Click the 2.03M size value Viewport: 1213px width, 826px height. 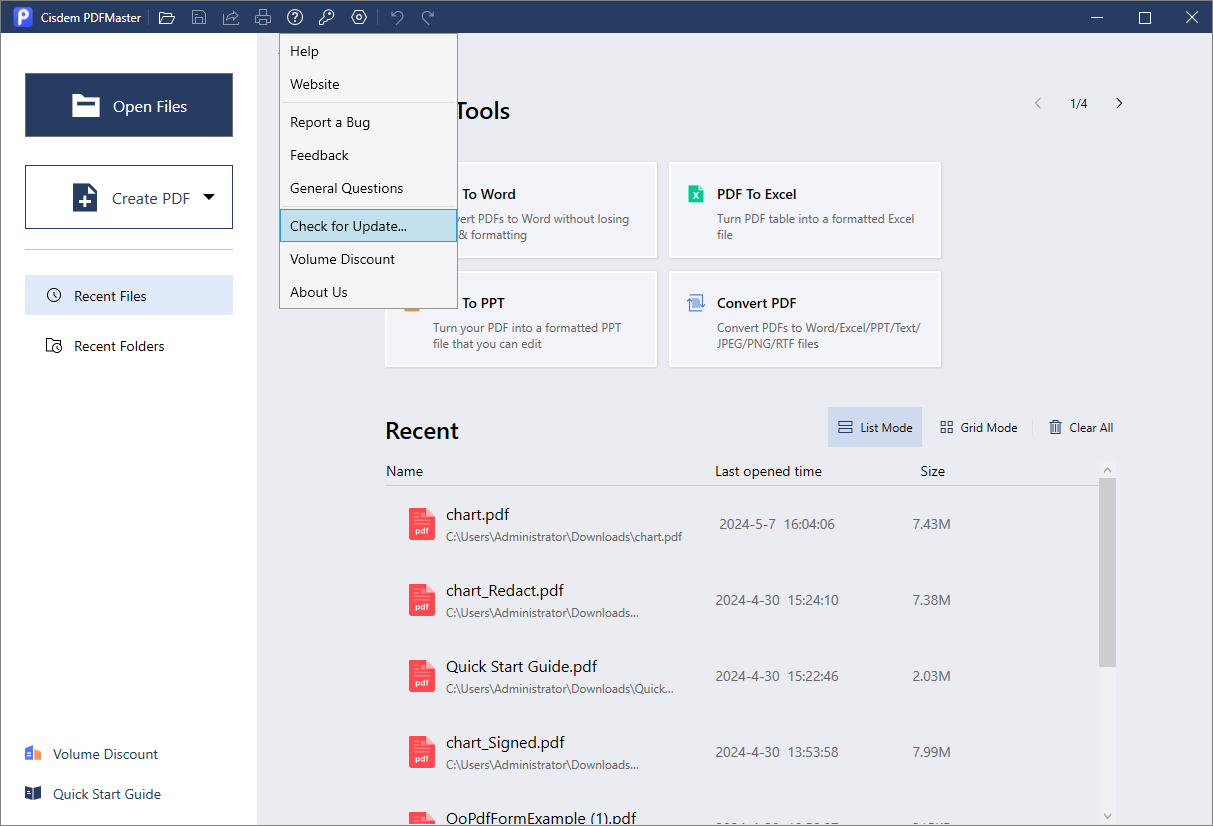pos(932,676)
